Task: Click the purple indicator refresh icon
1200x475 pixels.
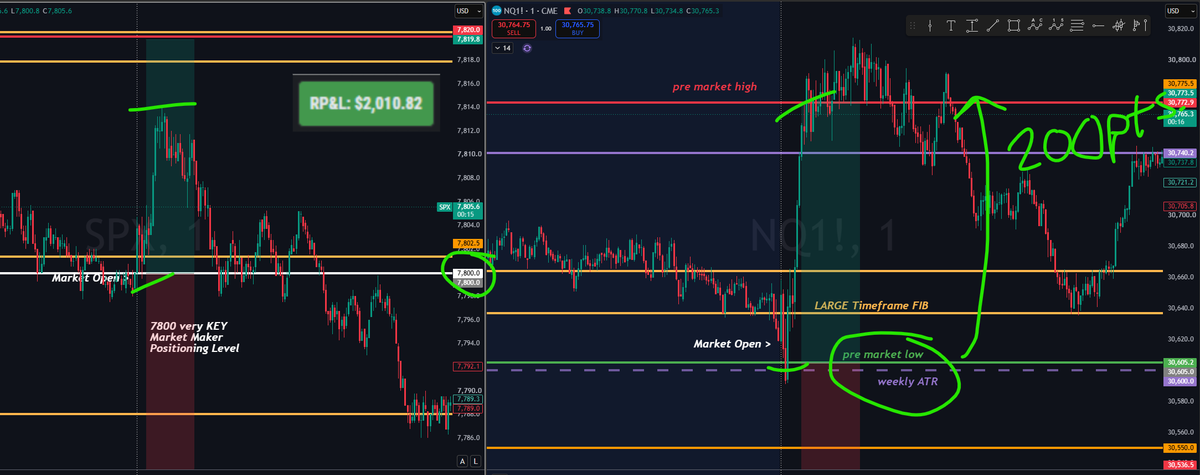Action: click(x=527, y=48)
